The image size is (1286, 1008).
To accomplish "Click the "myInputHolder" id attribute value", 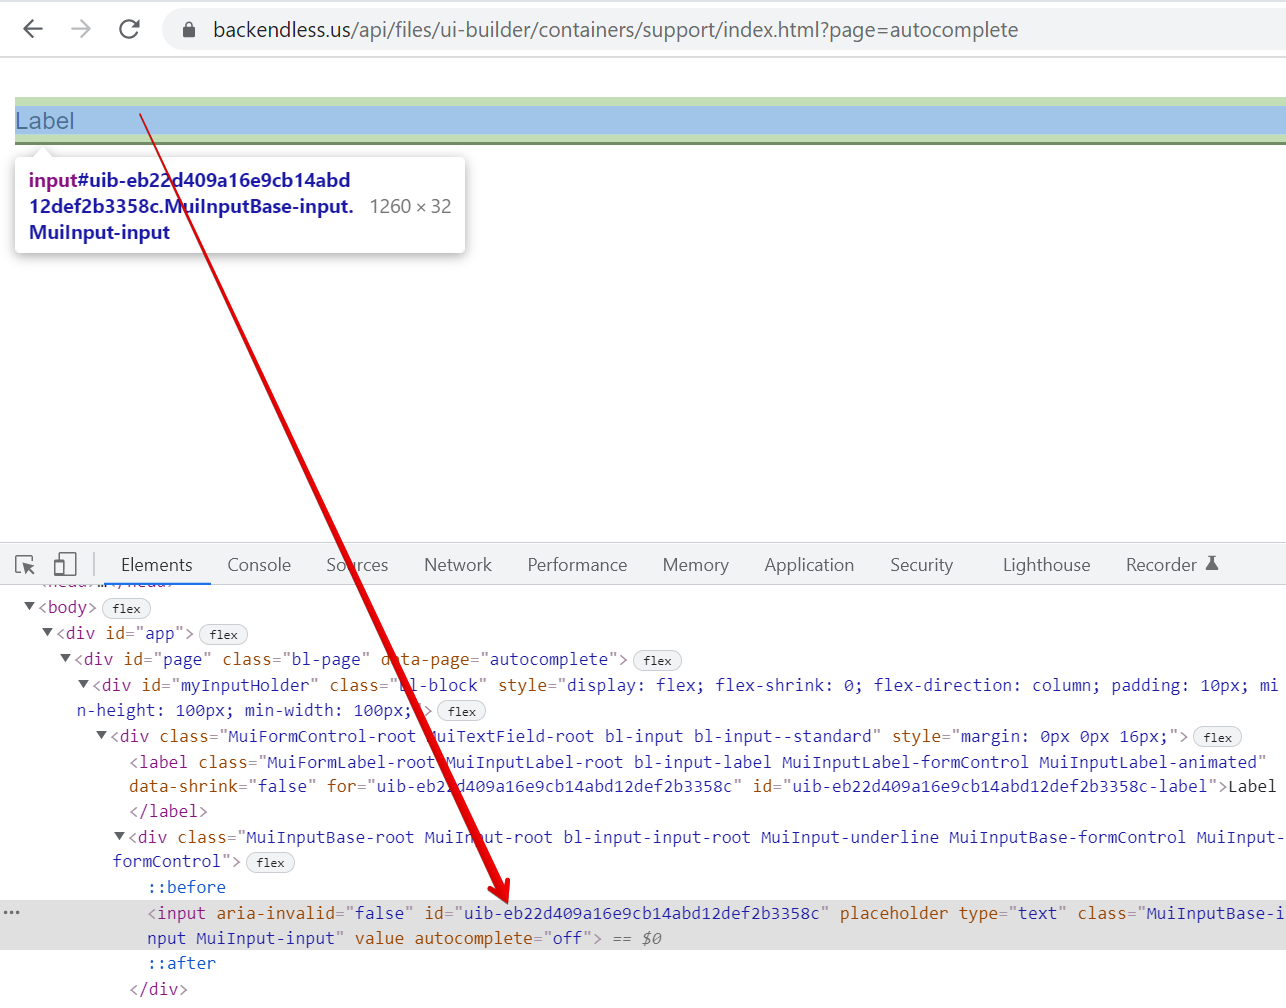I will click(x=246, y=685).
